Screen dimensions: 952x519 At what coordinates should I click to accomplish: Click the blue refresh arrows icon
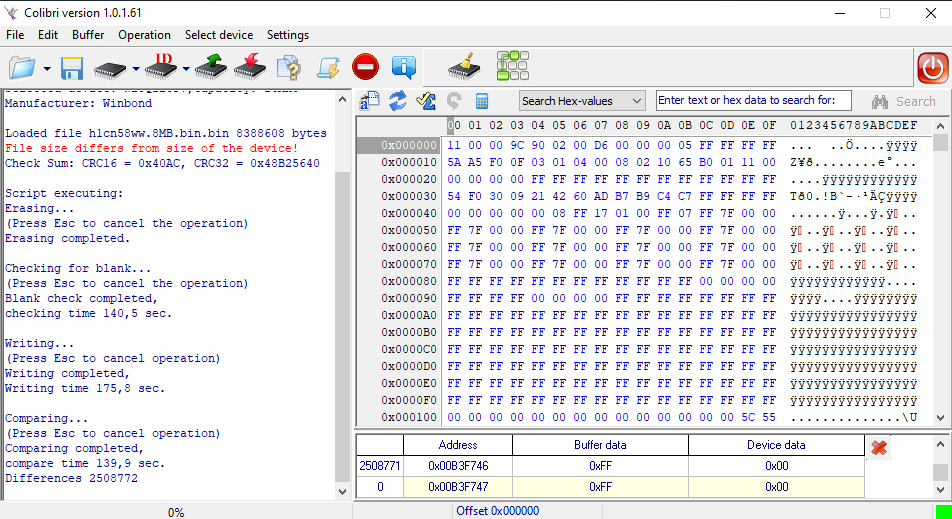pyautogui.click(x=398, y=101)
